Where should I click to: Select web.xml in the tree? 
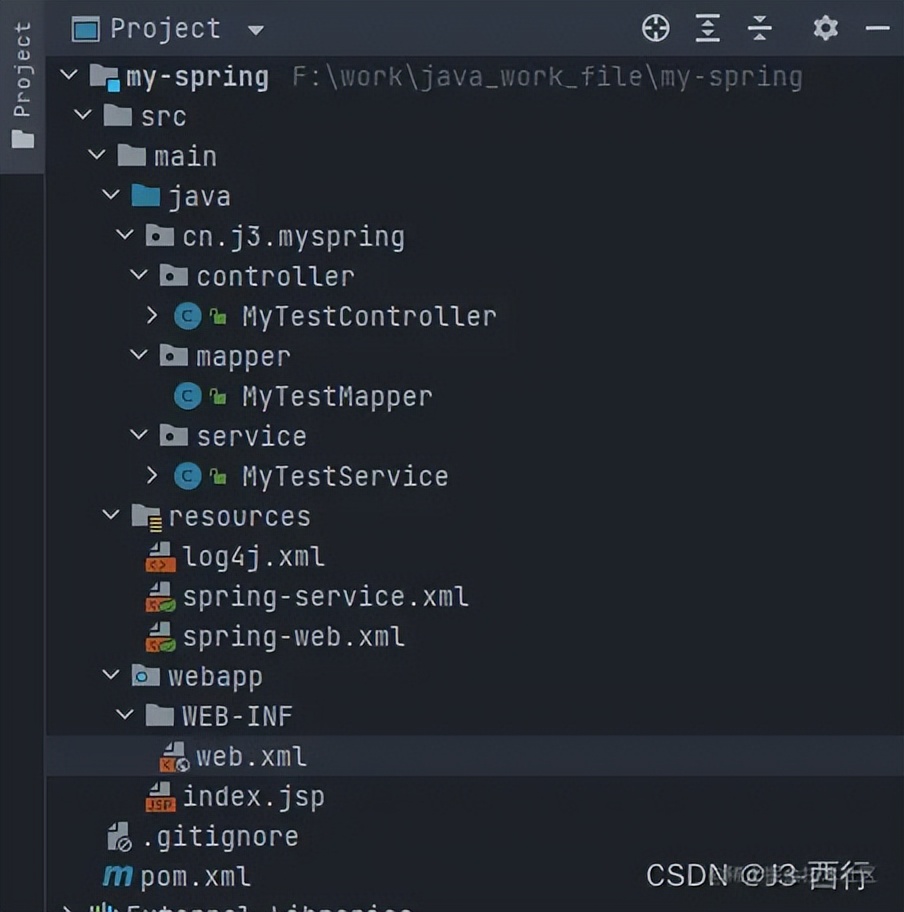click(x=251, y=757)
